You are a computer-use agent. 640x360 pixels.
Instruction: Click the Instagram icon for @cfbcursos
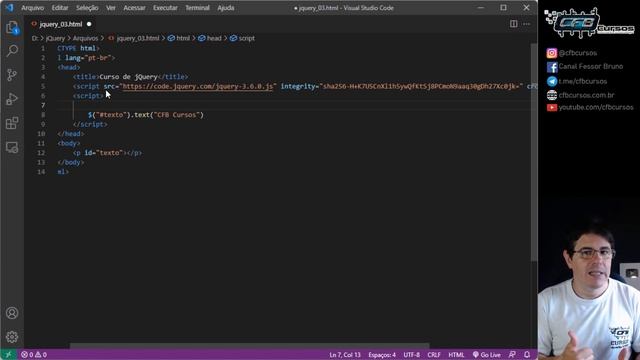pyautogui.click(x=552, y=53)
